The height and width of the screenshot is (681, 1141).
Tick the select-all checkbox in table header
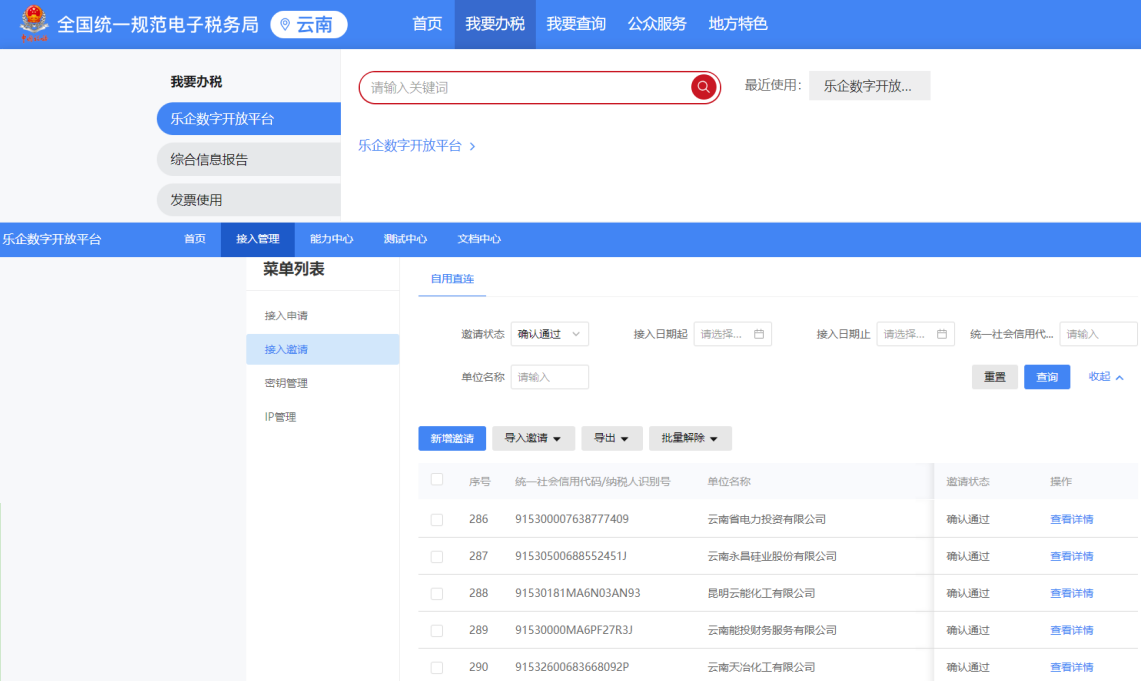click(x=437, y=480)
